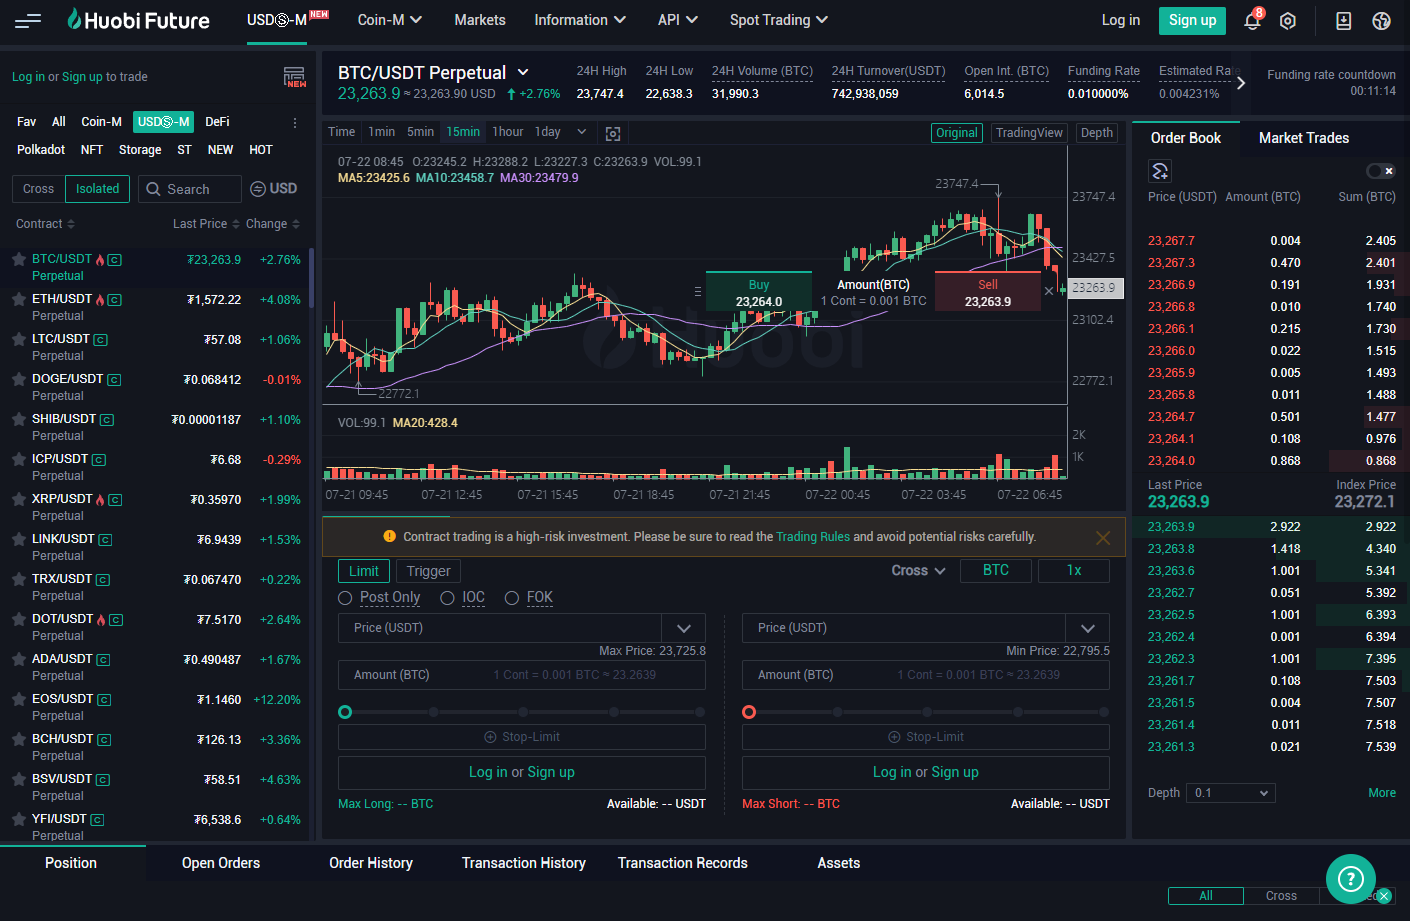Screen dimensions: 1410x921
Task: Open the help question-mark bubble
Action: [1351, 879]
